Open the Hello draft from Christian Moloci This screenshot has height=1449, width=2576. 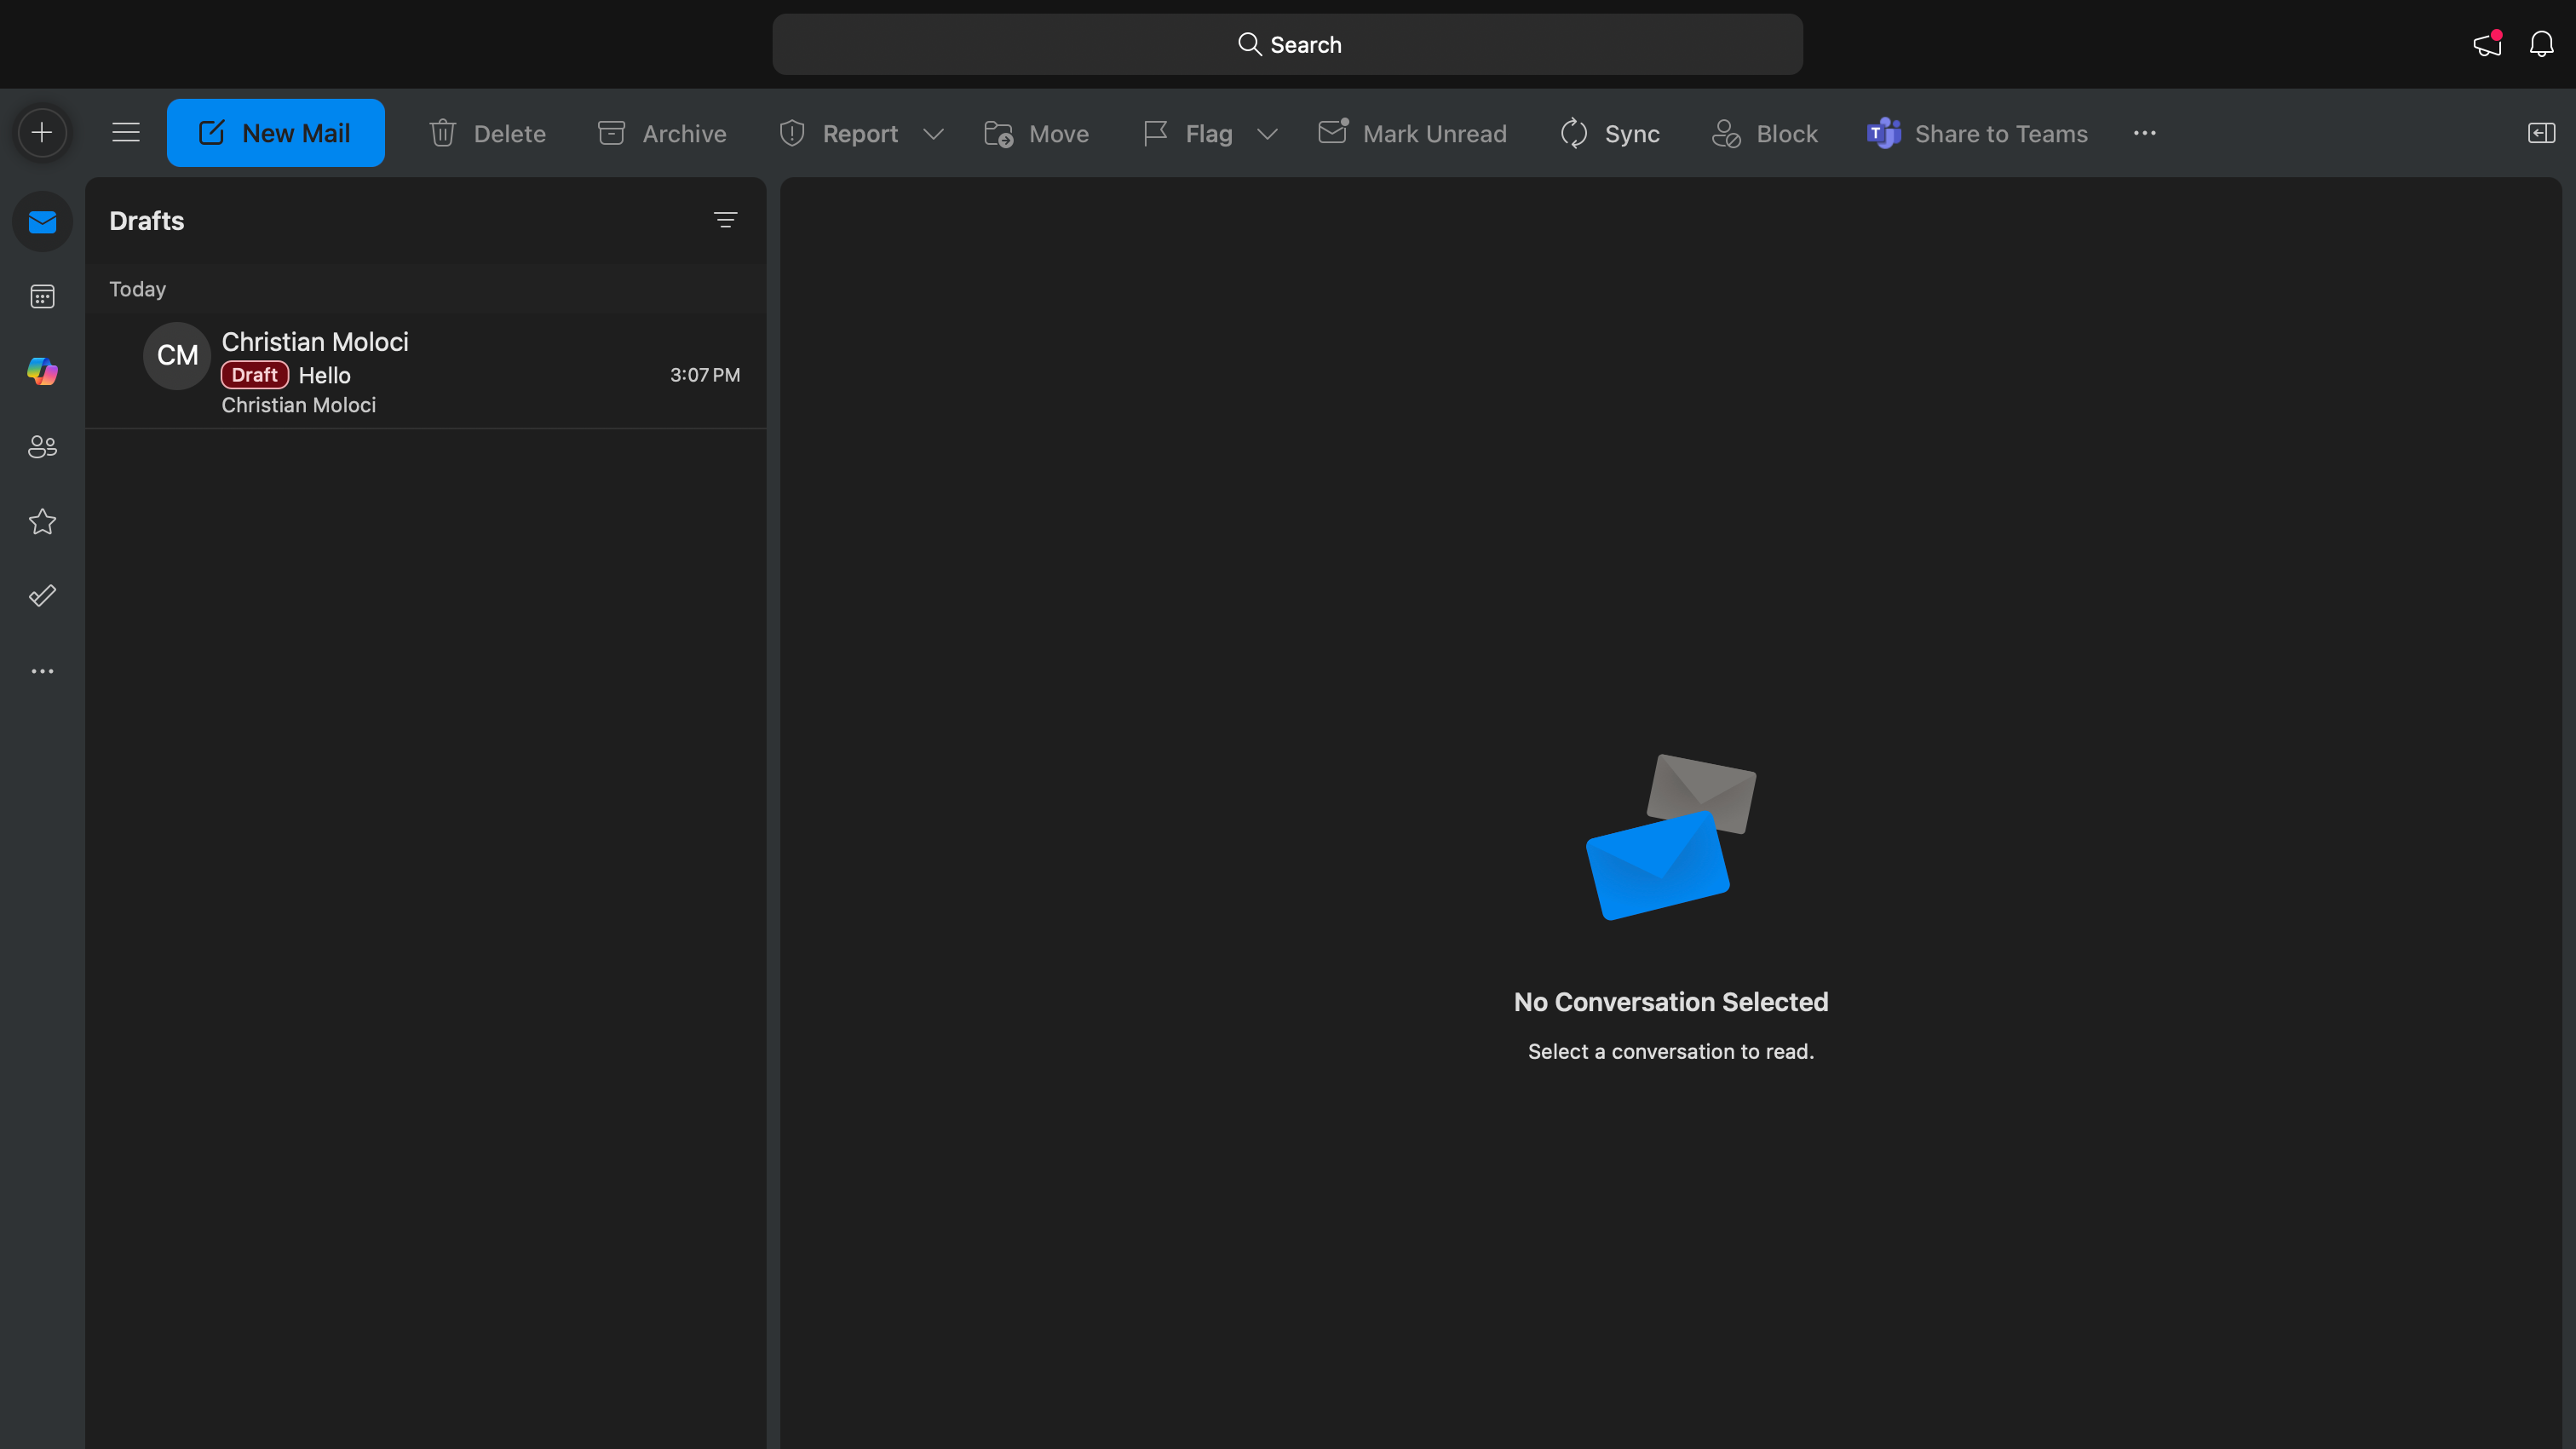pyautogui.click(x=426, y=372)
